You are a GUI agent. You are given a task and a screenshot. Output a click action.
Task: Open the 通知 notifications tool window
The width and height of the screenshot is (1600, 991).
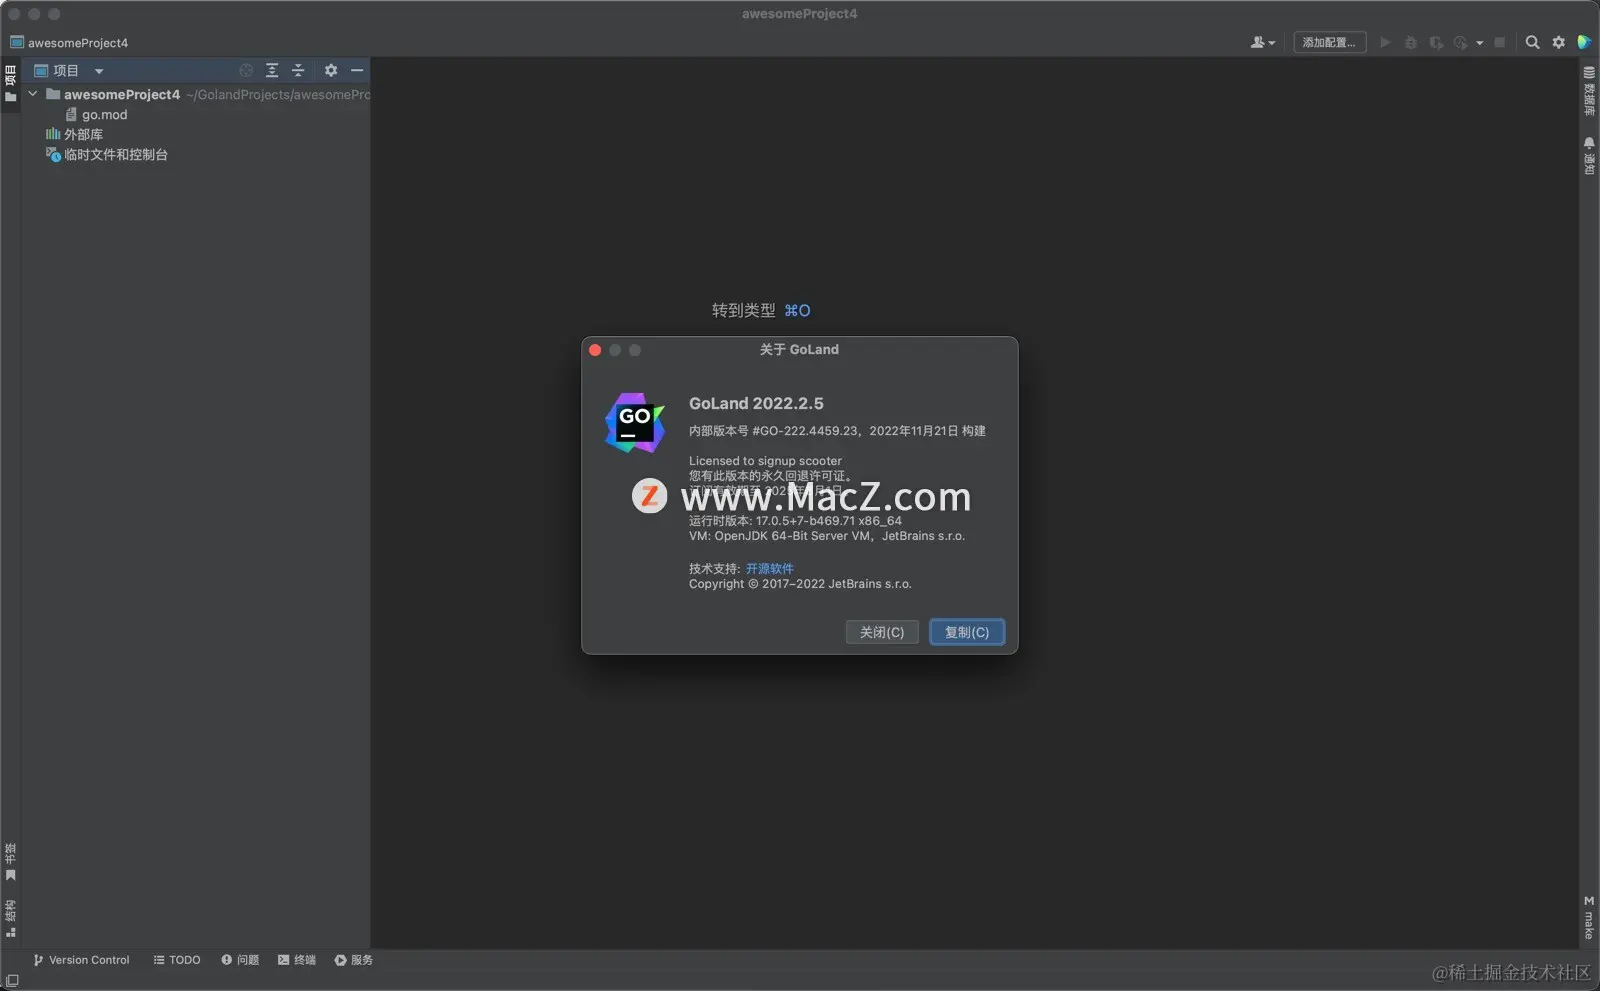1589,155
